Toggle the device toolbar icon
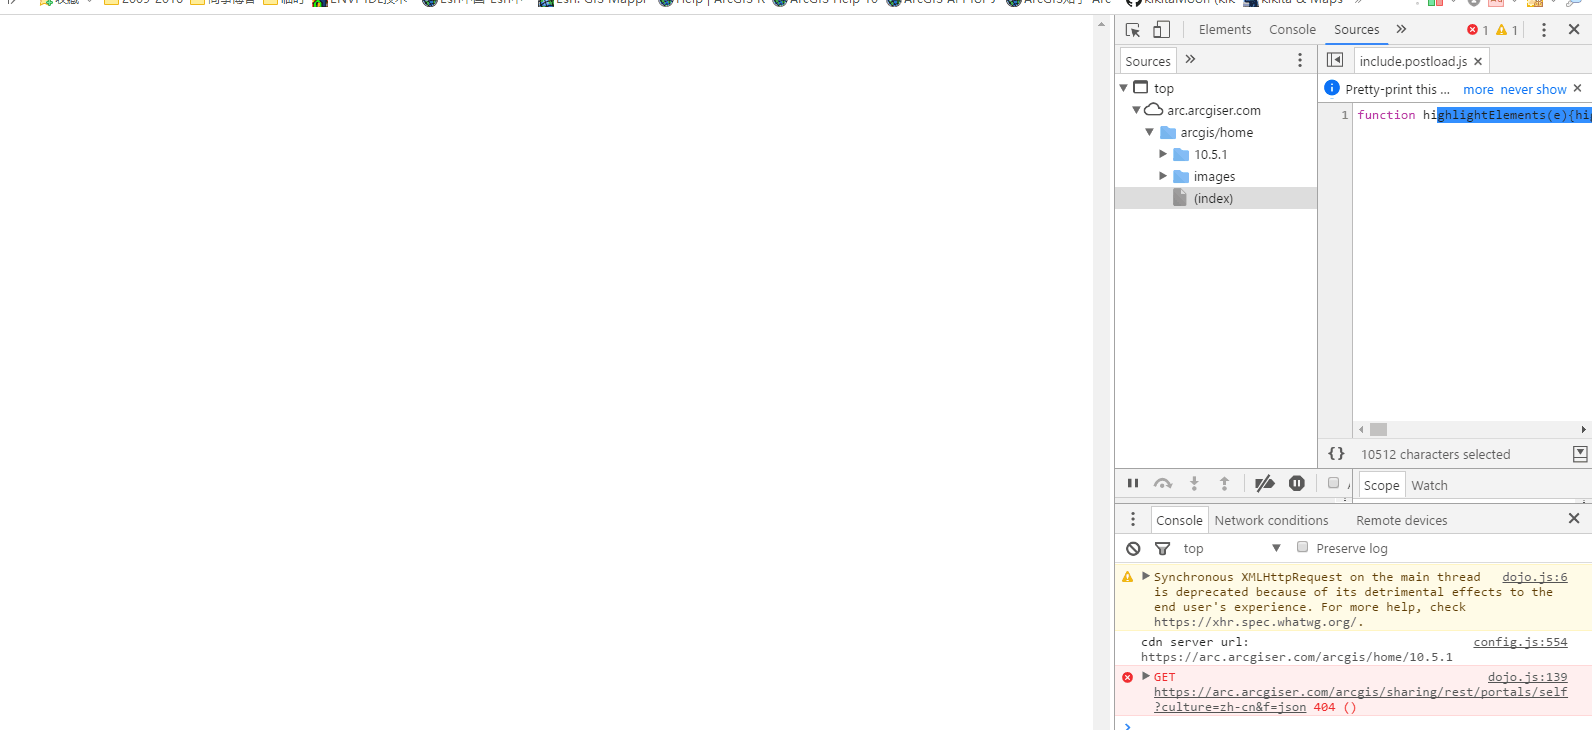The height and width of the screenshot is (730, 1592). coord(1162,30)
